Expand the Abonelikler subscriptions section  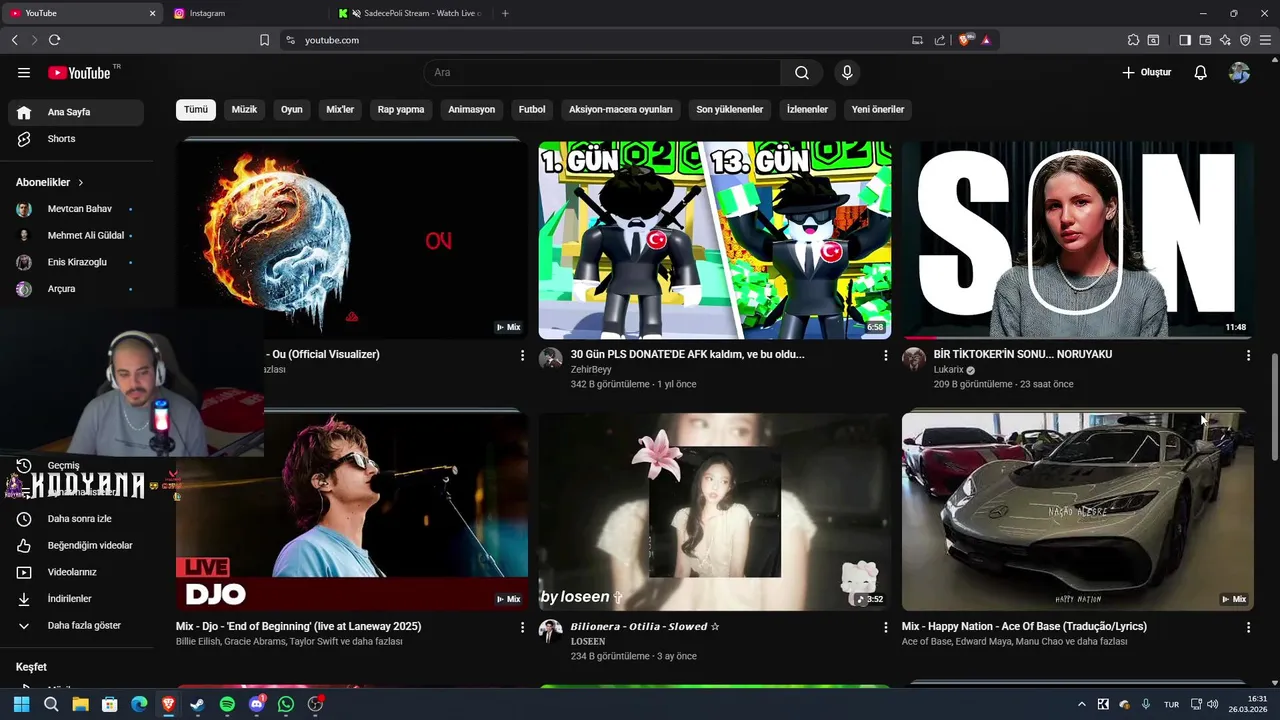[50, 182]
